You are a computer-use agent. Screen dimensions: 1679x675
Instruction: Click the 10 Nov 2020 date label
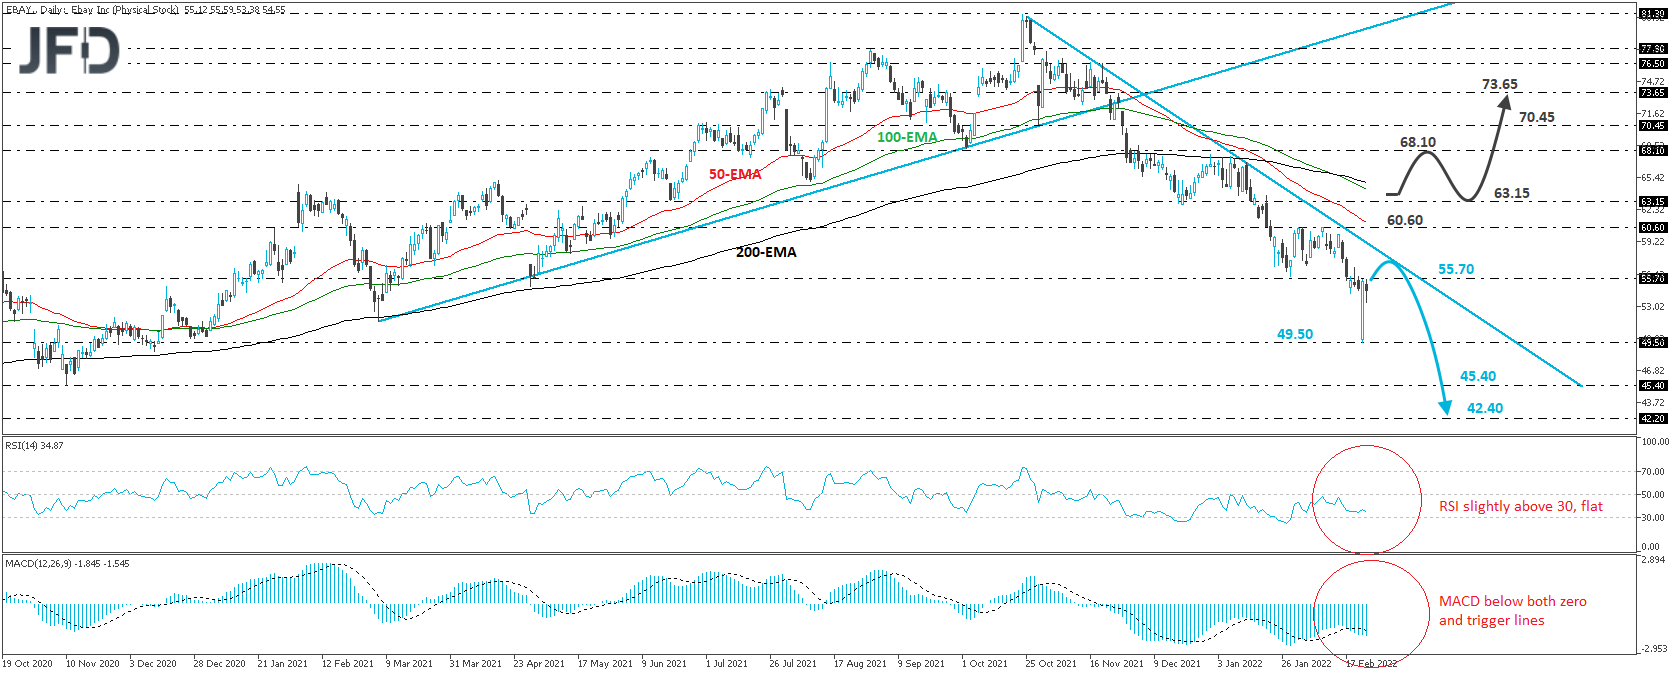92,663
